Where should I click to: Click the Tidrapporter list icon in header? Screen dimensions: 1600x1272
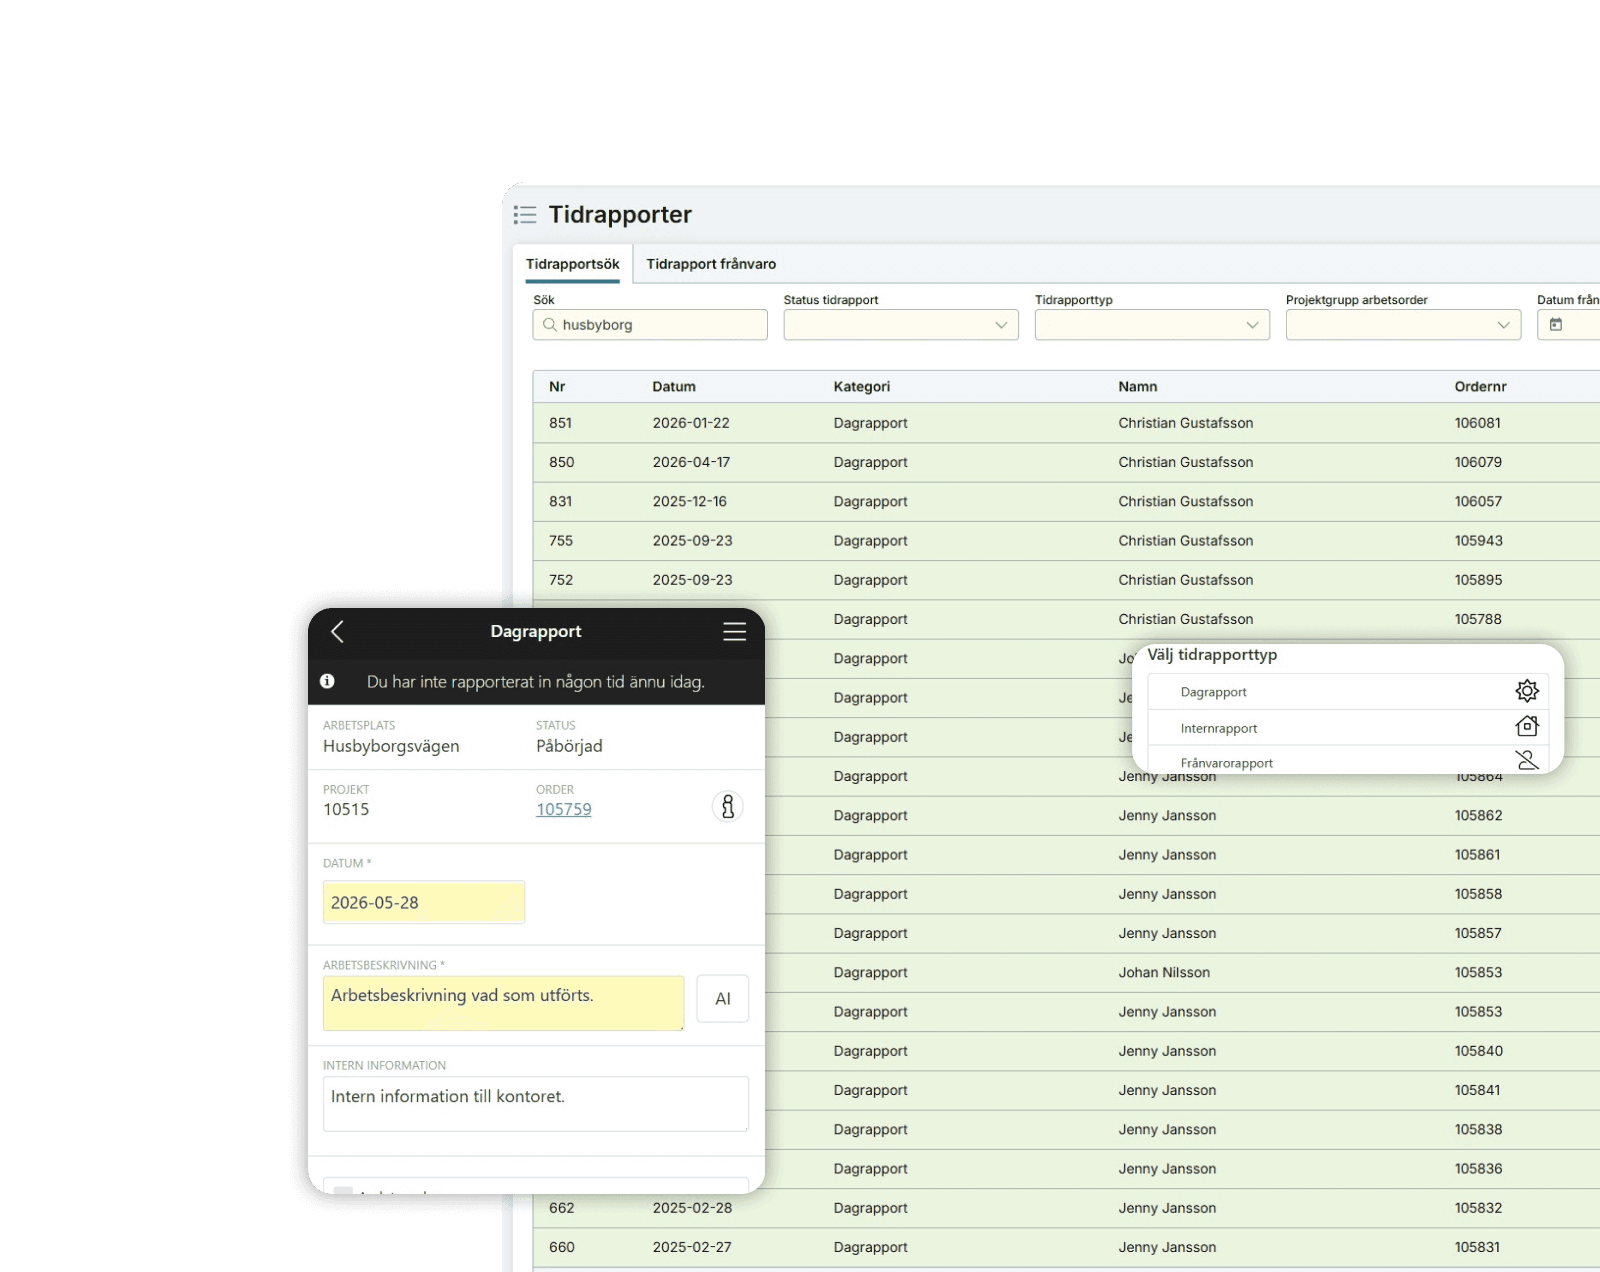click(x=525, y=215)
